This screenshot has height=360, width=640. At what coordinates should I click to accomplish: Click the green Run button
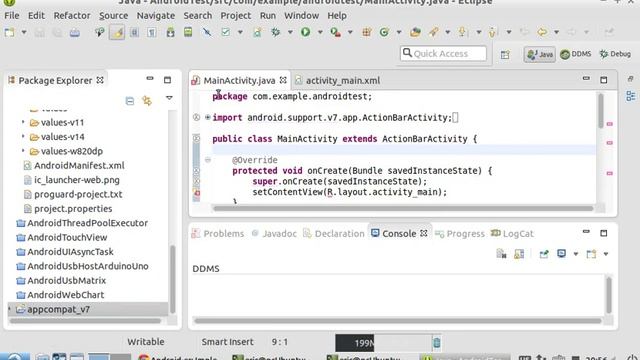pyautogui.click(x=305, y=32)
